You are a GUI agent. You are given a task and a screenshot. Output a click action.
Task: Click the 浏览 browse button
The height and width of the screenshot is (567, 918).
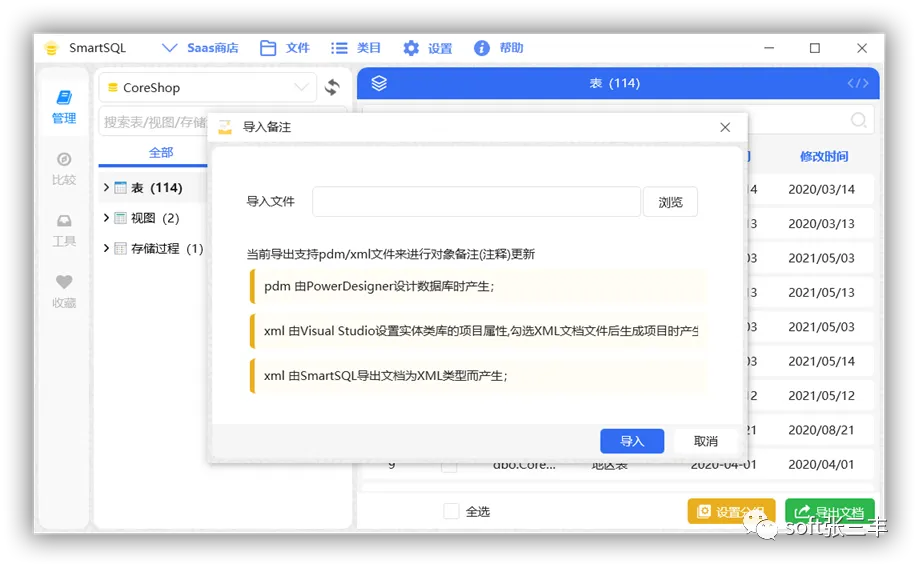click(670, 202)
